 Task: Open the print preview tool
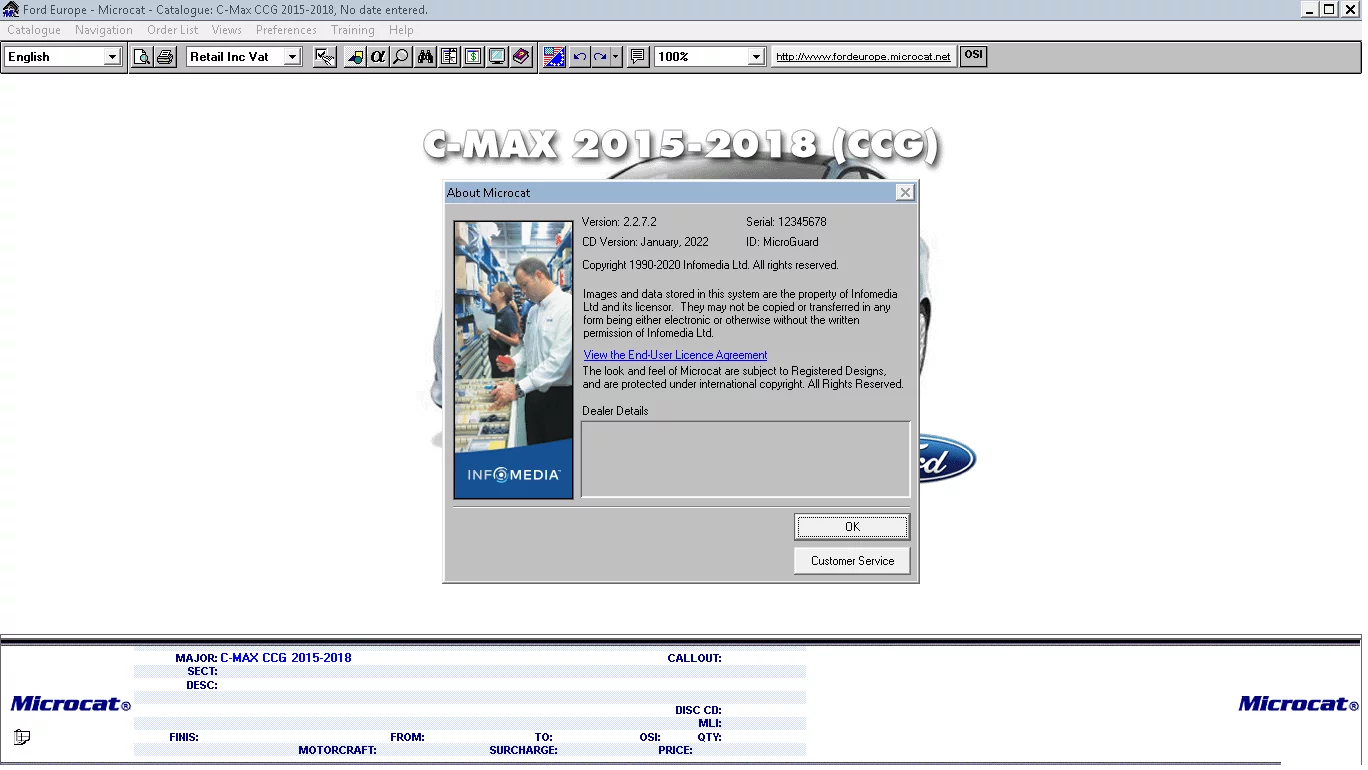pos(141,56)
